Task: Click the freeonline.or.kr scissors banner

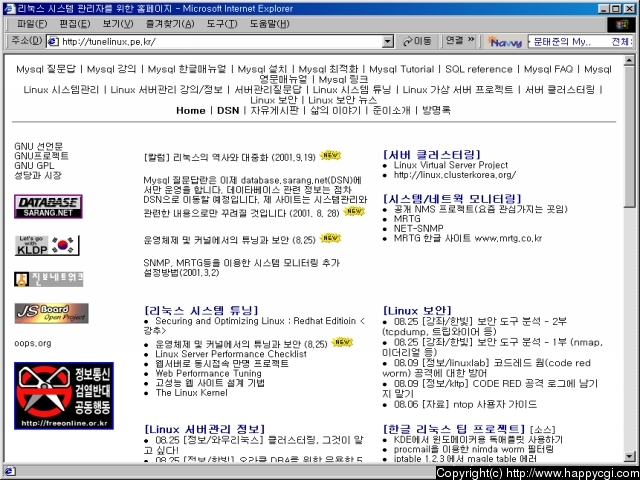Action: coord(64,396)
